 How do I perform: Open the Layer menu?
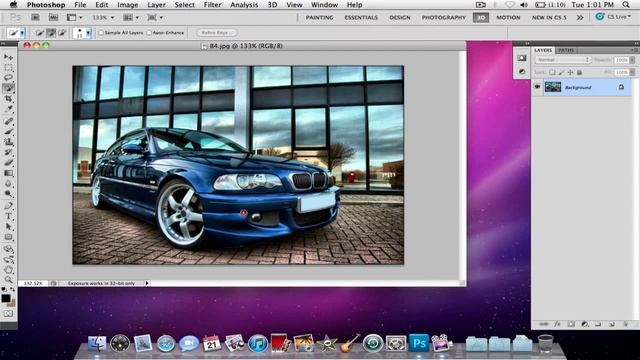(x=156, y=5)
